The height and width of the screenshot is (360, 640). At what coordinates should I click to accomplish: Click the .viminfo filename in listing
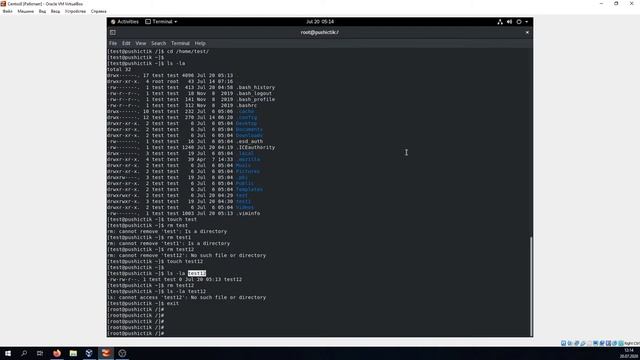248,213
